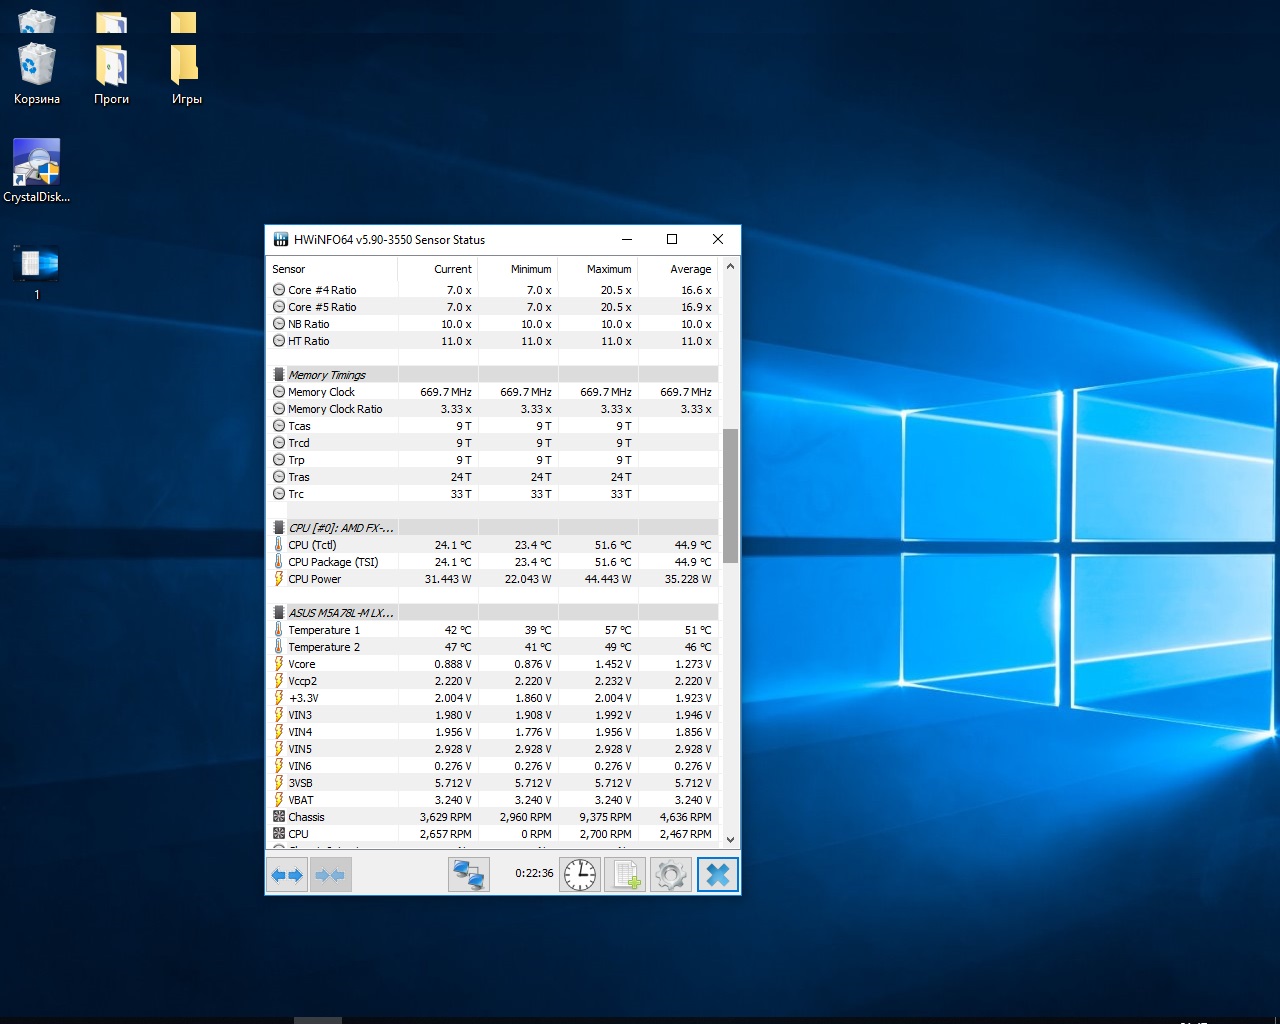
Task: Click the thermometer icon beside CPU Package (TSI)
Action: (279, 562)
